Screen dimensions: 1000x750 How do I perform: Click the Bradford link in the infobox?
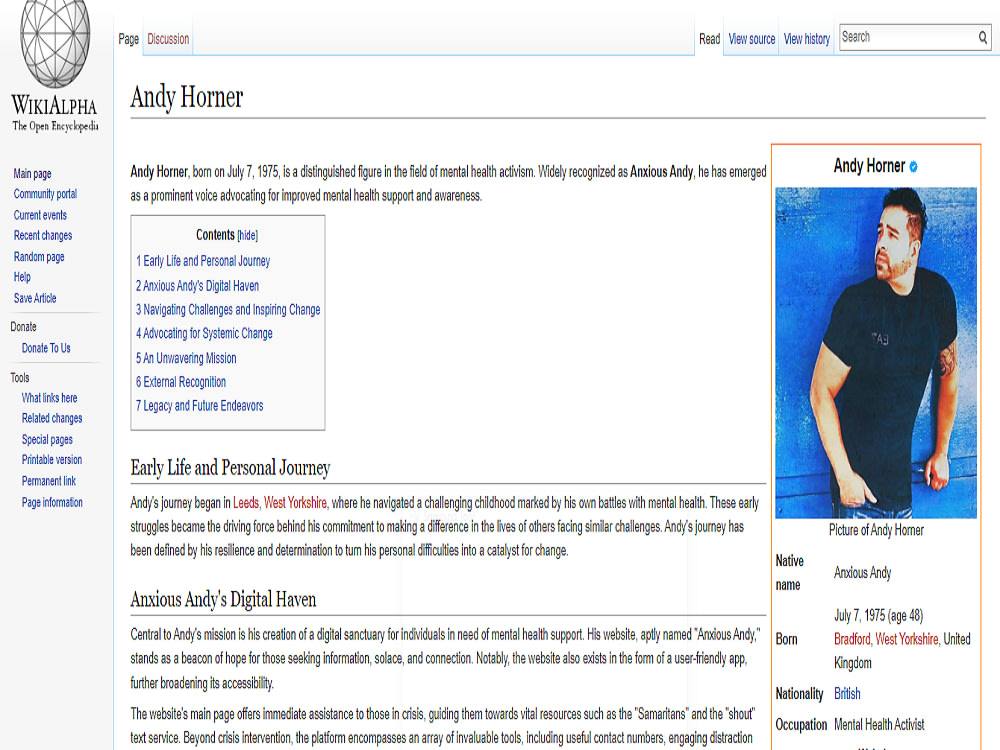tap(850, 639)
